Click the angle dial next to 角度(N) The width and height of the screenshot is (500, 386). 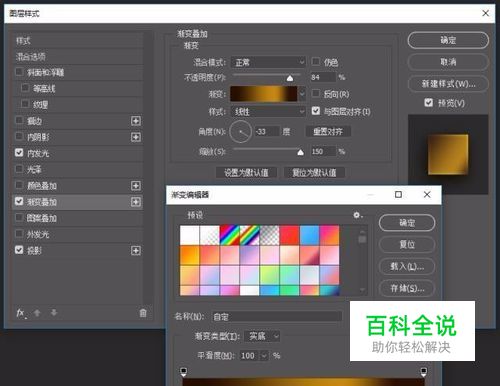[x=241, y=132]
